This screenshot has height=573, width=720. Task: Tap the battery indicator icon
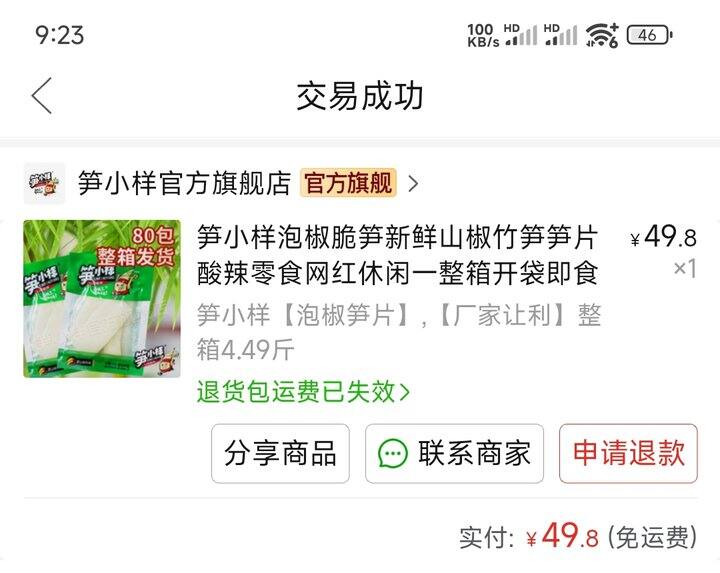pyautogui.click(x=650, y=35)
